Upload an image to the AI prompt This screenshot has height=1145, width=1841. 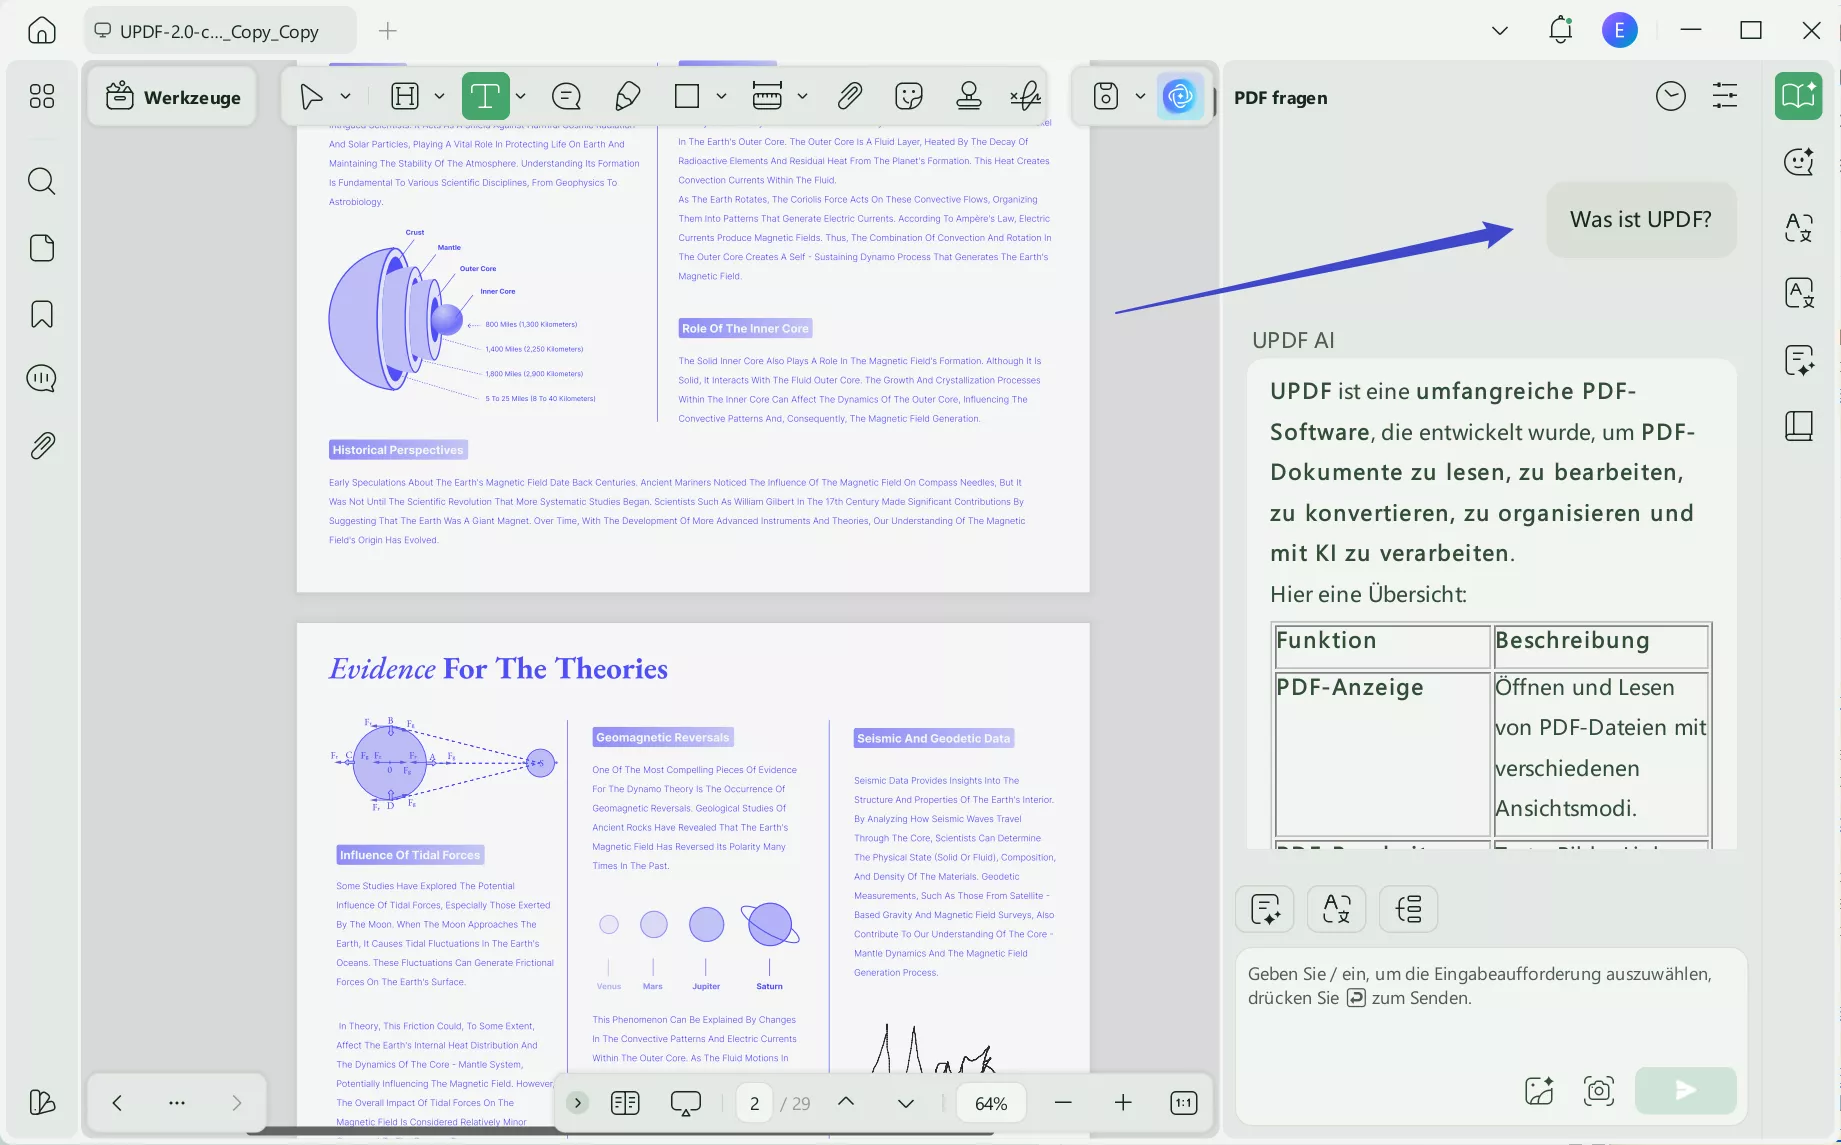(1539, 1090)
